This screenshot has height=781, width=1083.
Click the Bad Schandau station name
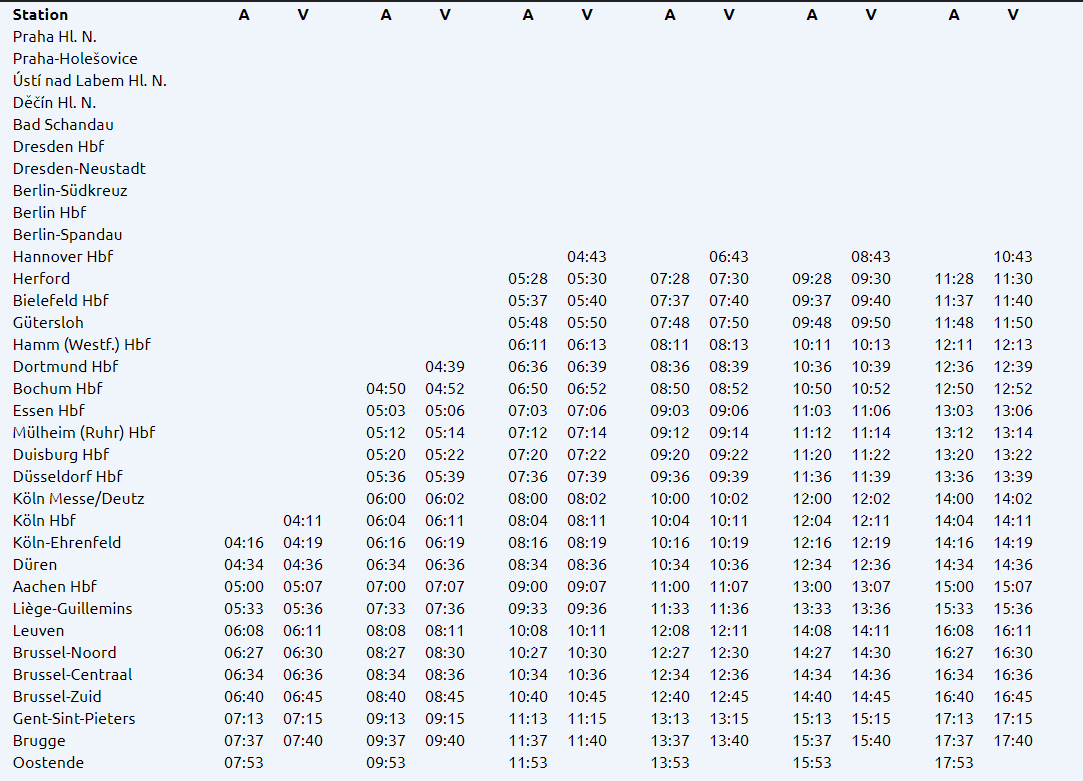[x=63, y=125]
